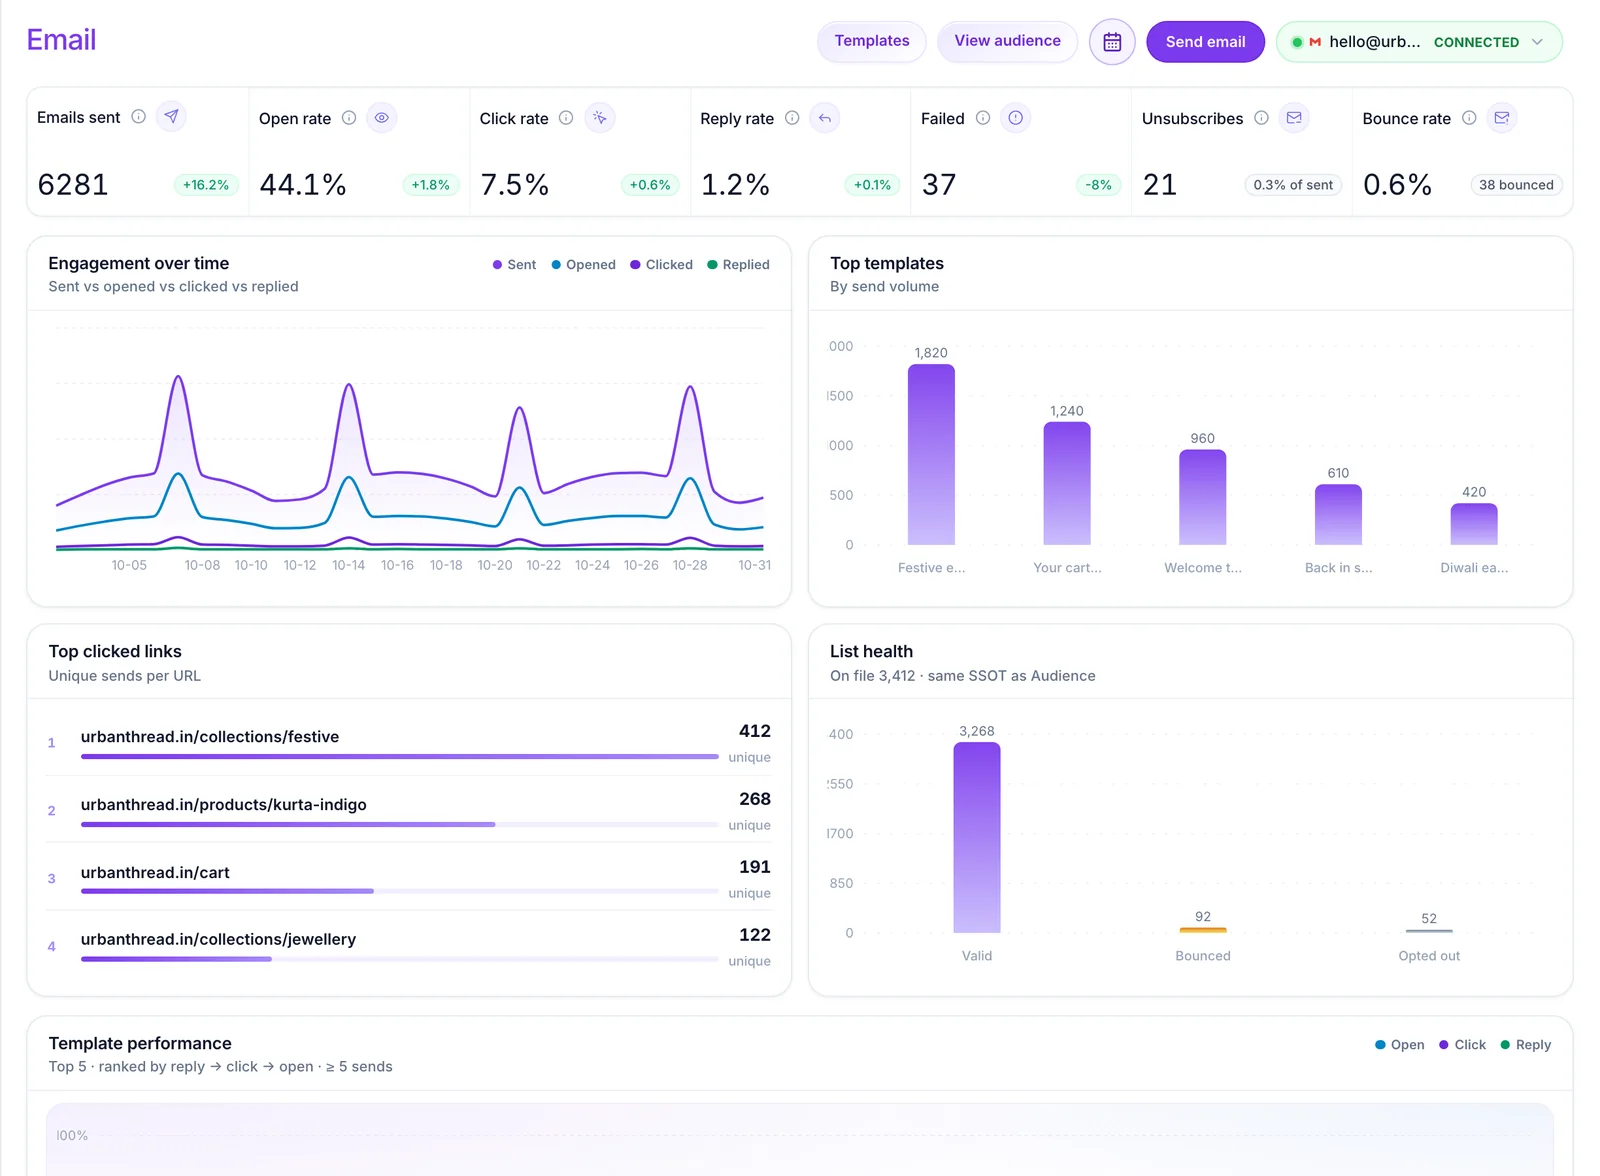Viewport: 1600px width, 1176px height.
Task: Click the View audience button
Action: click(x=1007, y=41)
